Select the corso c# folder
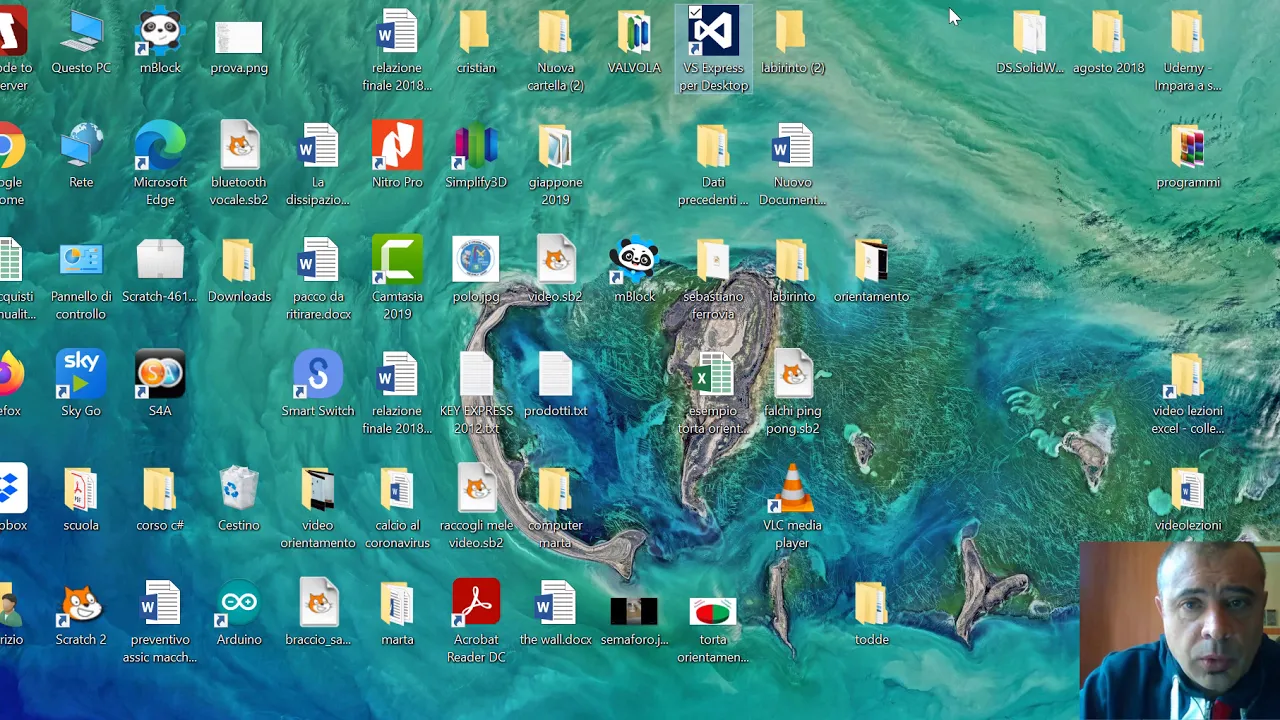This screenshot has height=720, width=1280. 160,498
